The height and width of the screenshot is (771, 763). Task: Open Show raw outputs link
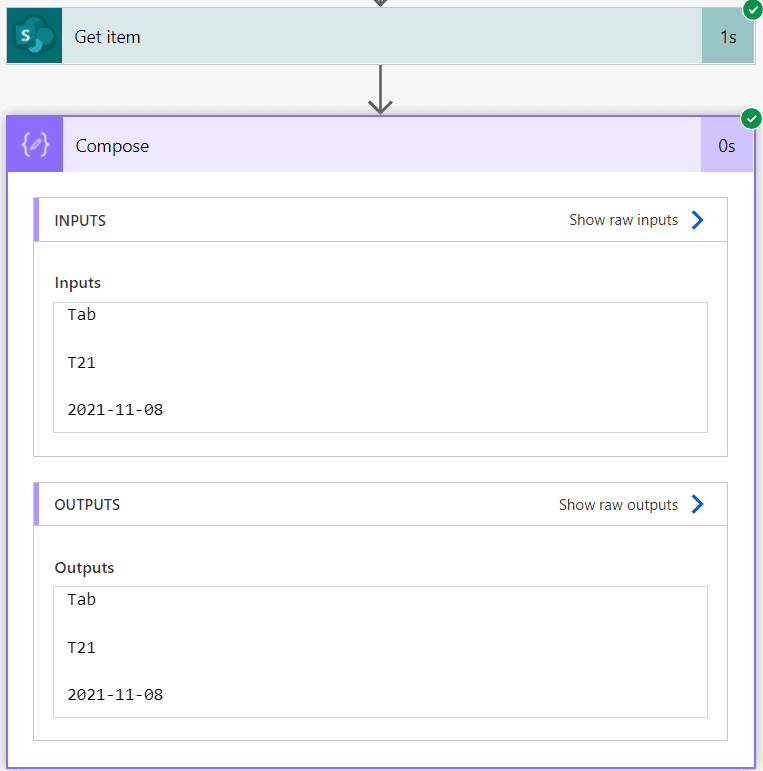coord(618,504)
